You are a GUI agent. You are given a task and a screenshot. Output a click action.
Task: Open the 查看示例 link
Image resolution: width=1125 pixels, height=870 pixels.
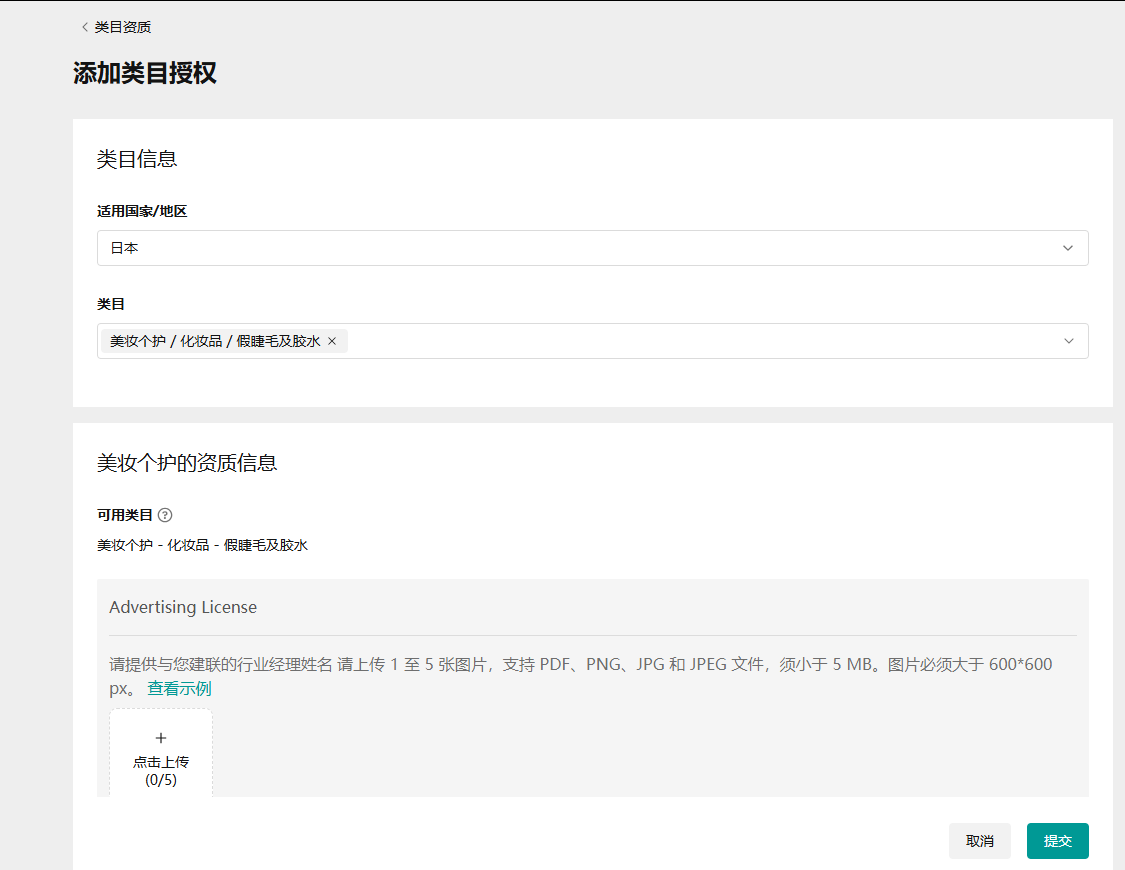tap(179, 688)
